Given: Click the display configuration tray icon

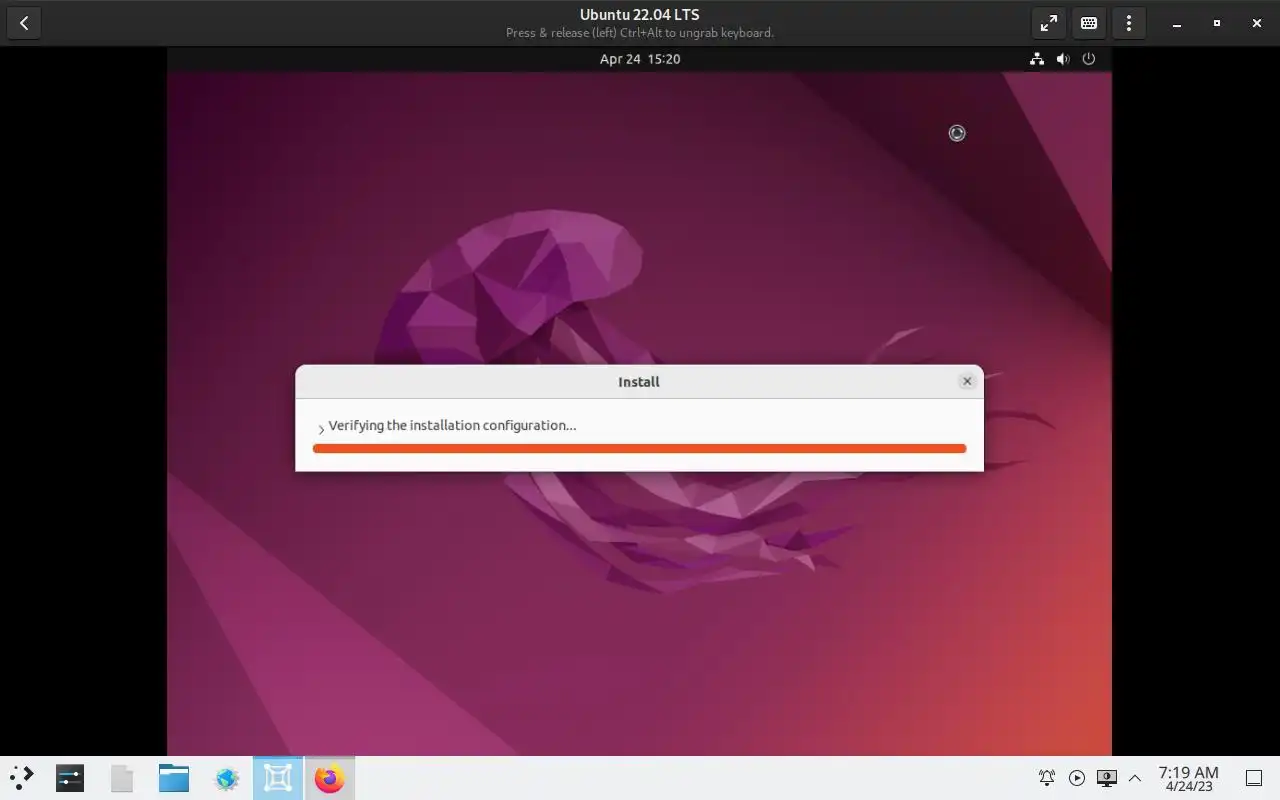Looking at the screenshot, I should (x=1106, y=778).
